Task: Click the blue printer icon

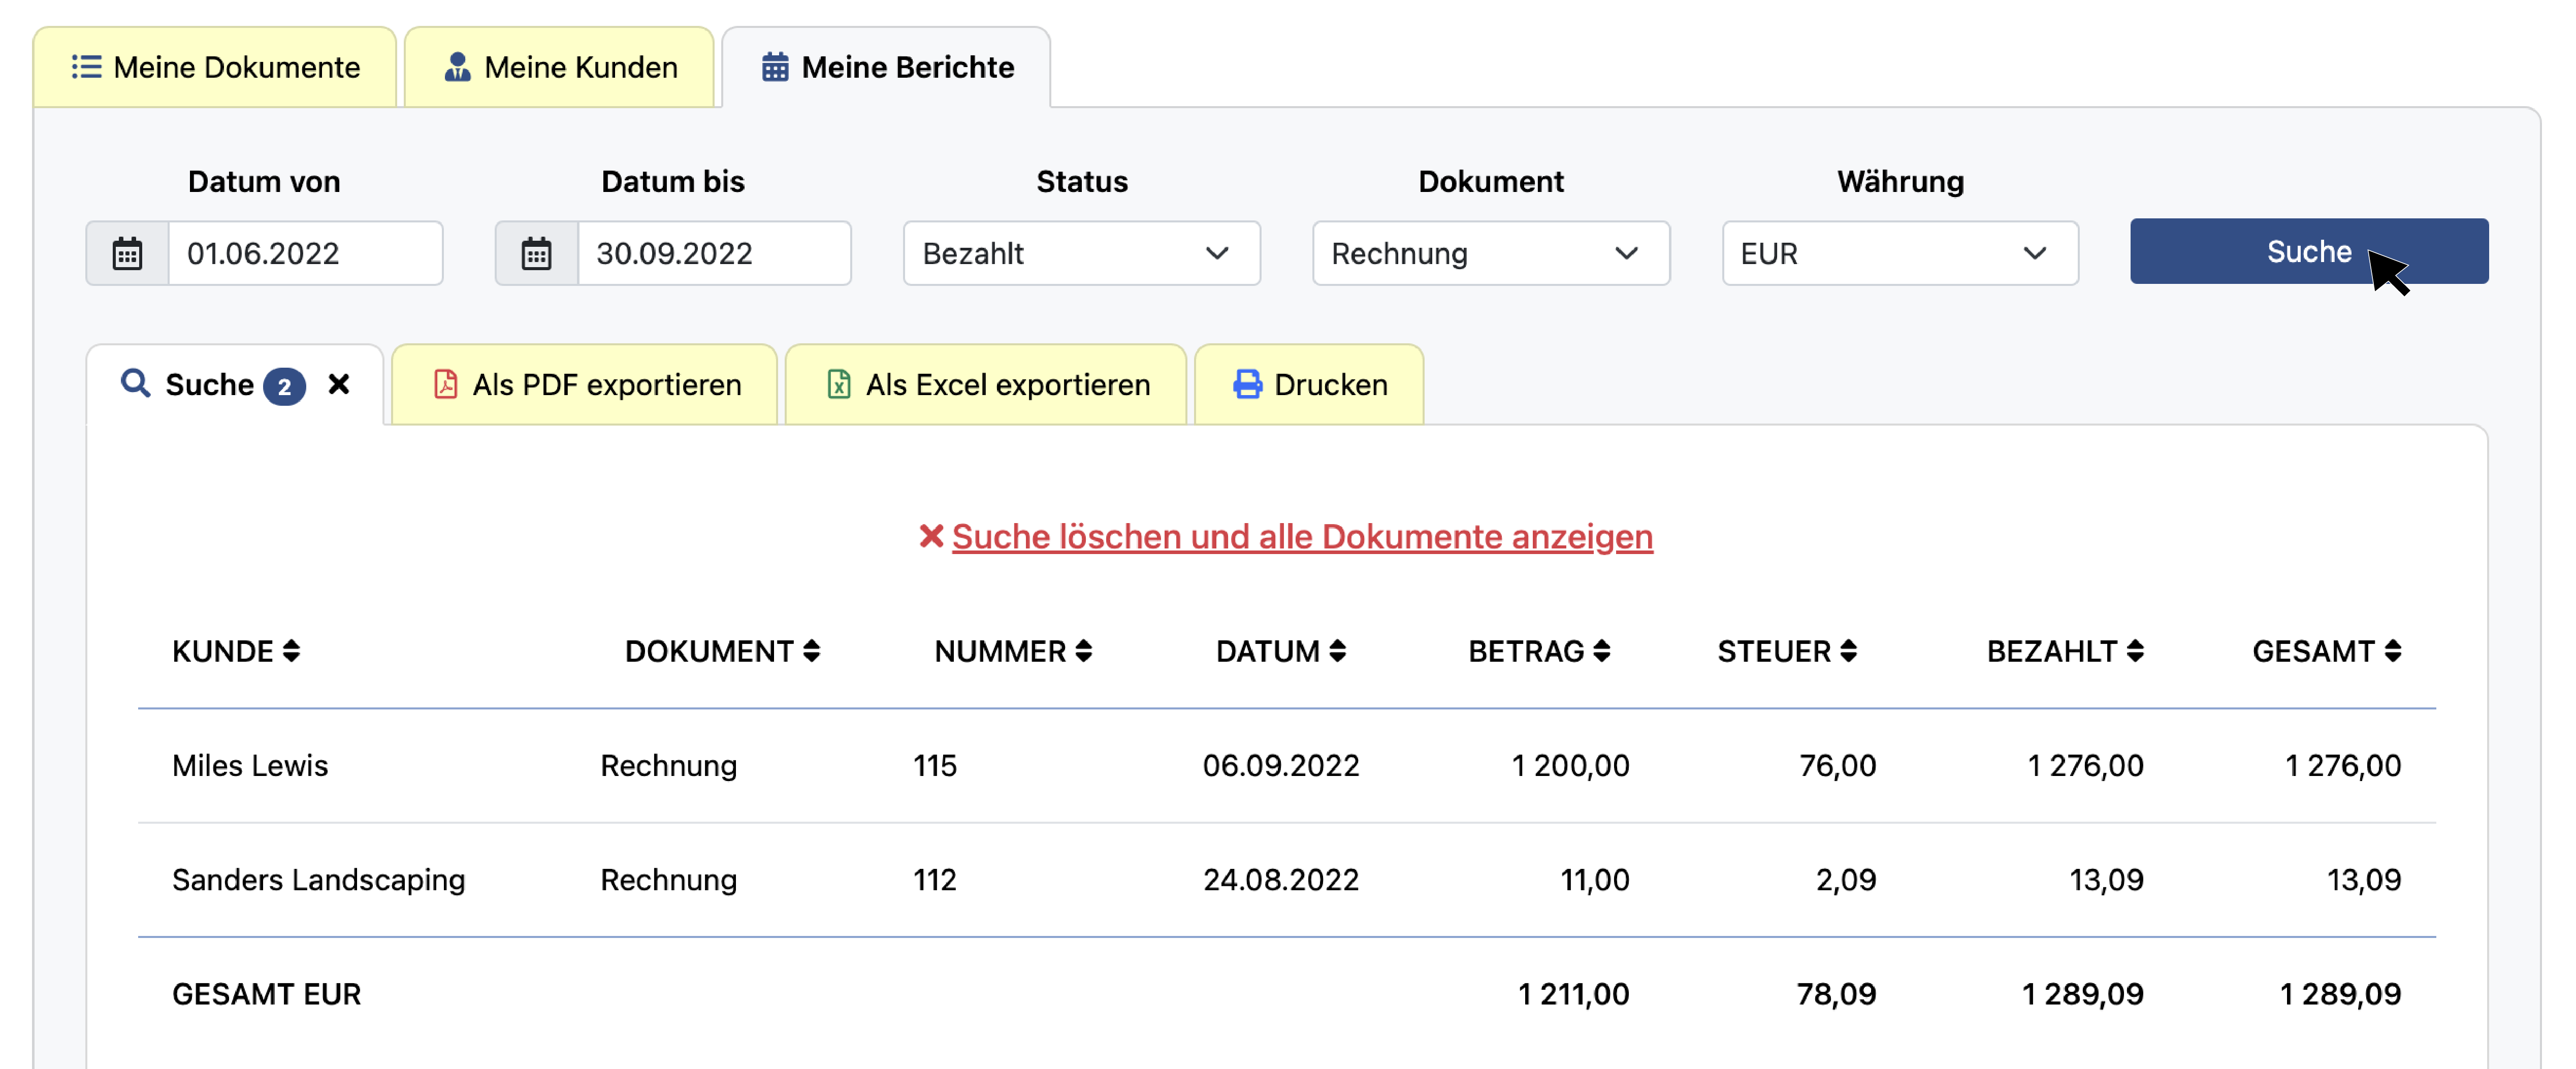Action: [1247, 384]
